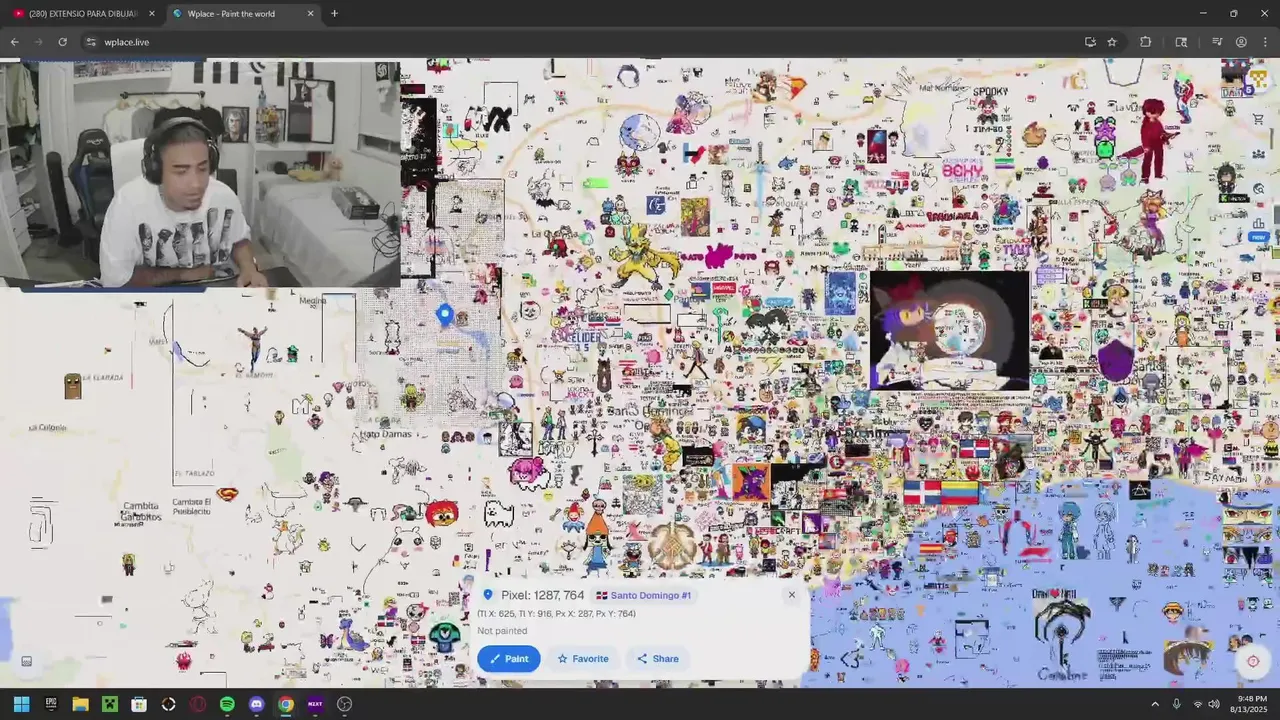Open a new browser tab
Viewport: 1280px width, 720px height.
pos(334,14)
